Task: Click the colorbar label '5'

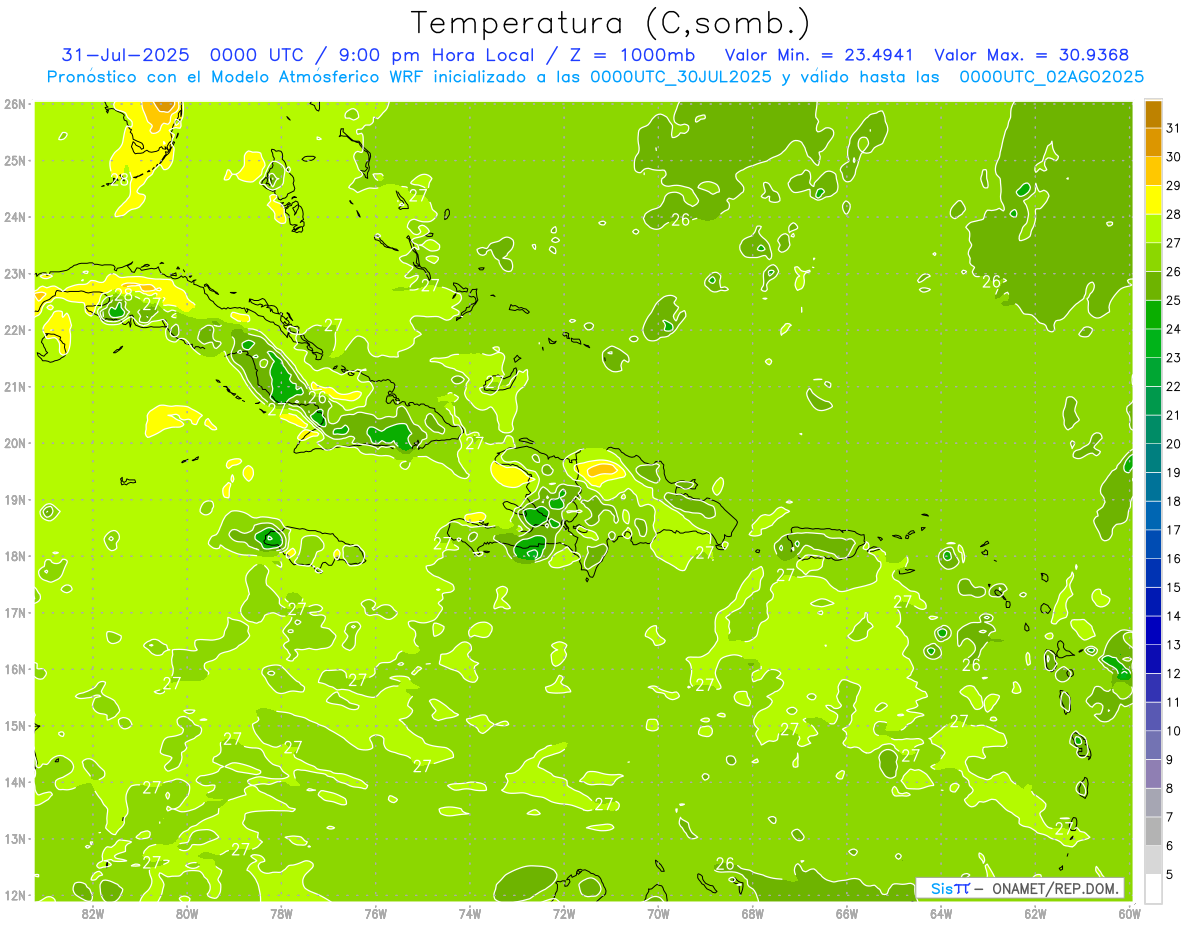Action: coord(1170,876)
